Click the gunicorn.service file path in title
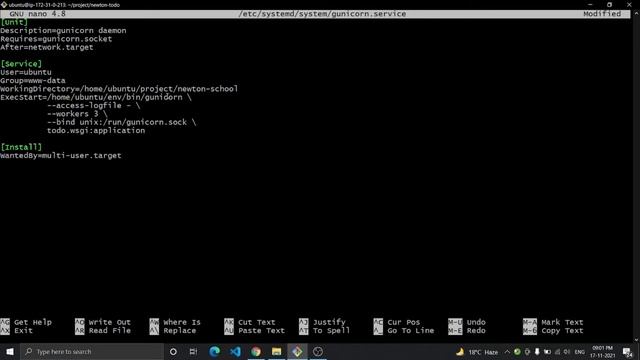The image size is (640, 360). [x=322, y=14]
